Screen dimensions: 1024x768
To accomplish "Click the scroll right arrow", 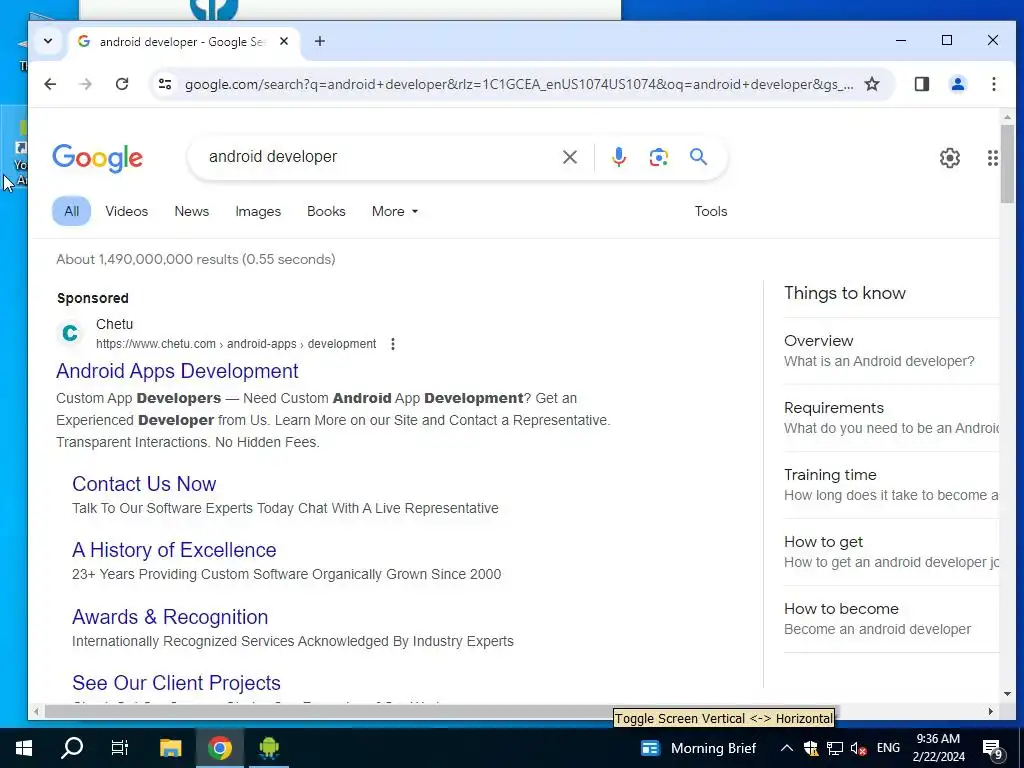I will click(x=991, y=711).
